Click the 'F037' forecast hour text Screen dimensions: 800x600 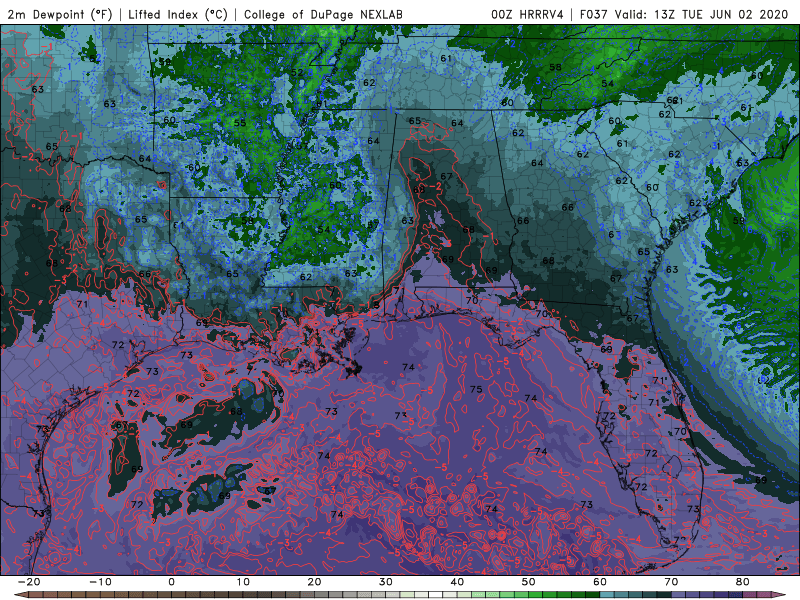click(x=595, y=15)
